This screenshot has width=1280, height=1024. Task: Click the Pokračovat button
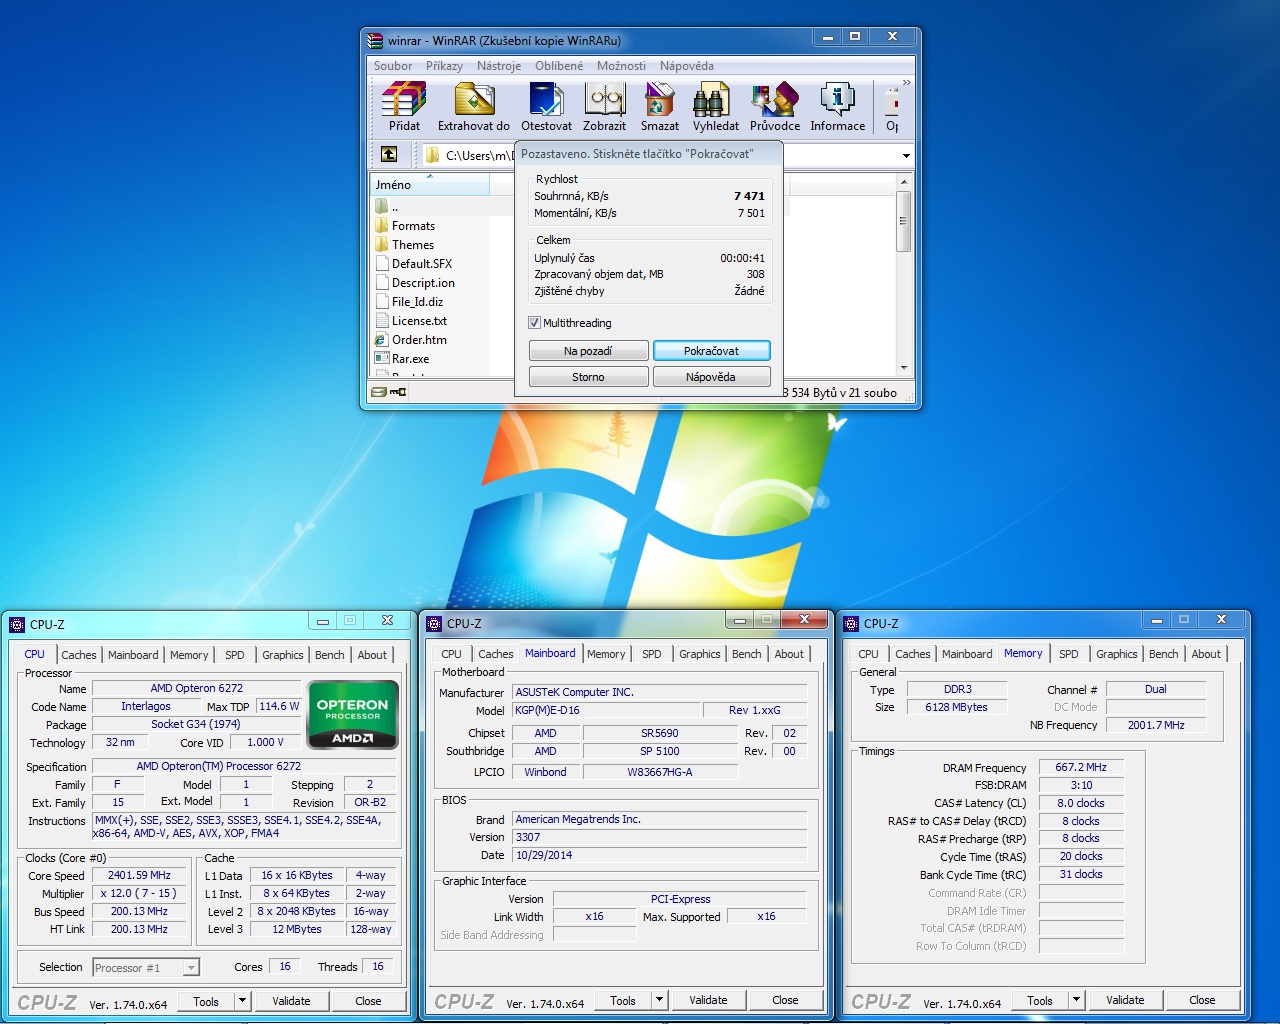click(712, 351)
